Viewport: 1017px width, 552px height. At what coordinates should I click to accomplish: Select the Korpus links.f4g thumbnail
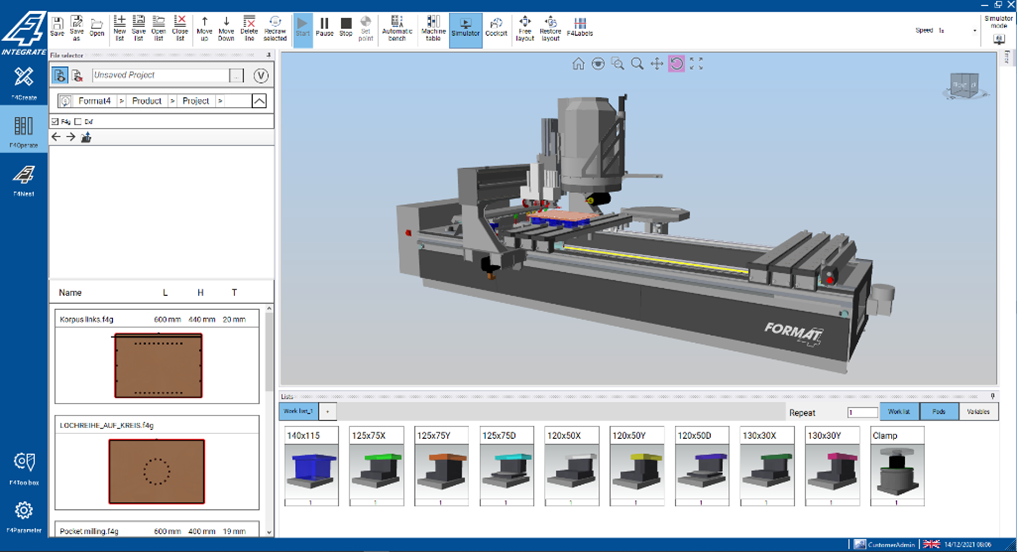point(158,366)
